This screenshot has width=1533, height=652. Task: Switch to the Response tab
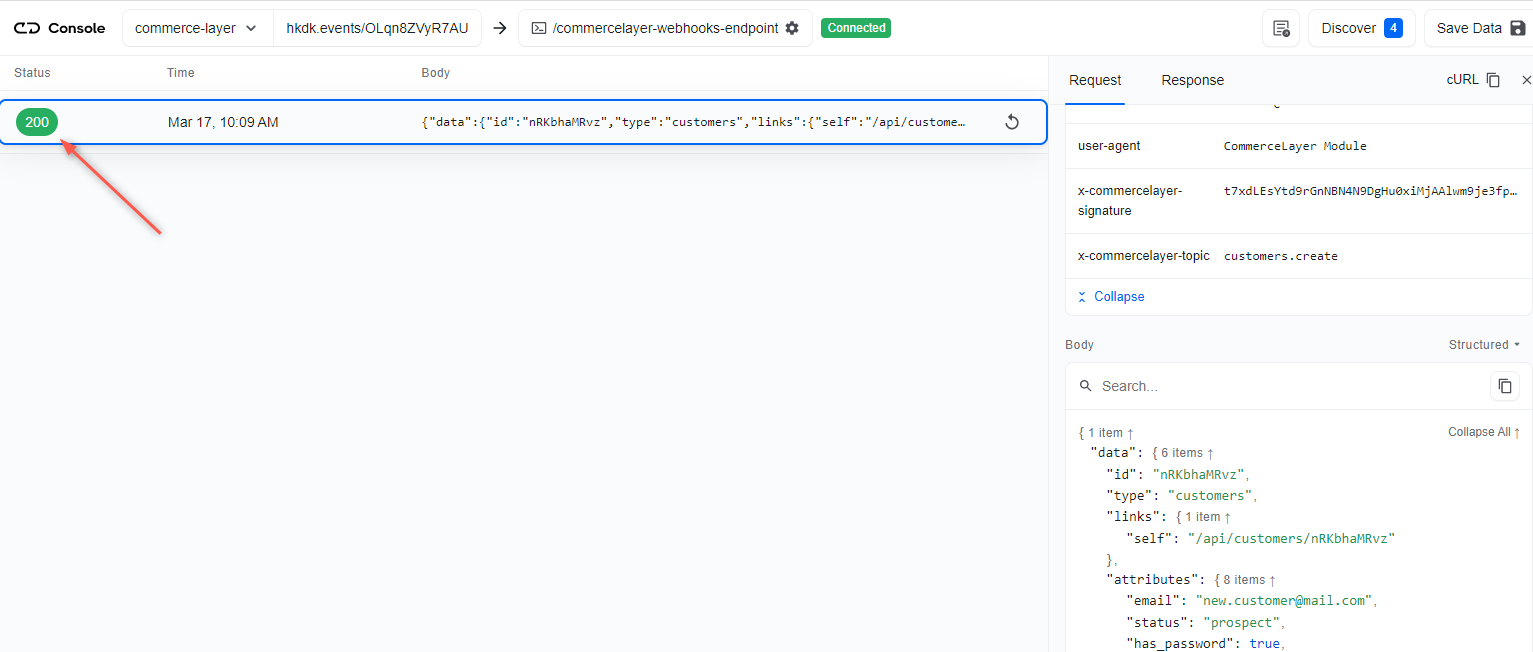[x=1192, y=80]
